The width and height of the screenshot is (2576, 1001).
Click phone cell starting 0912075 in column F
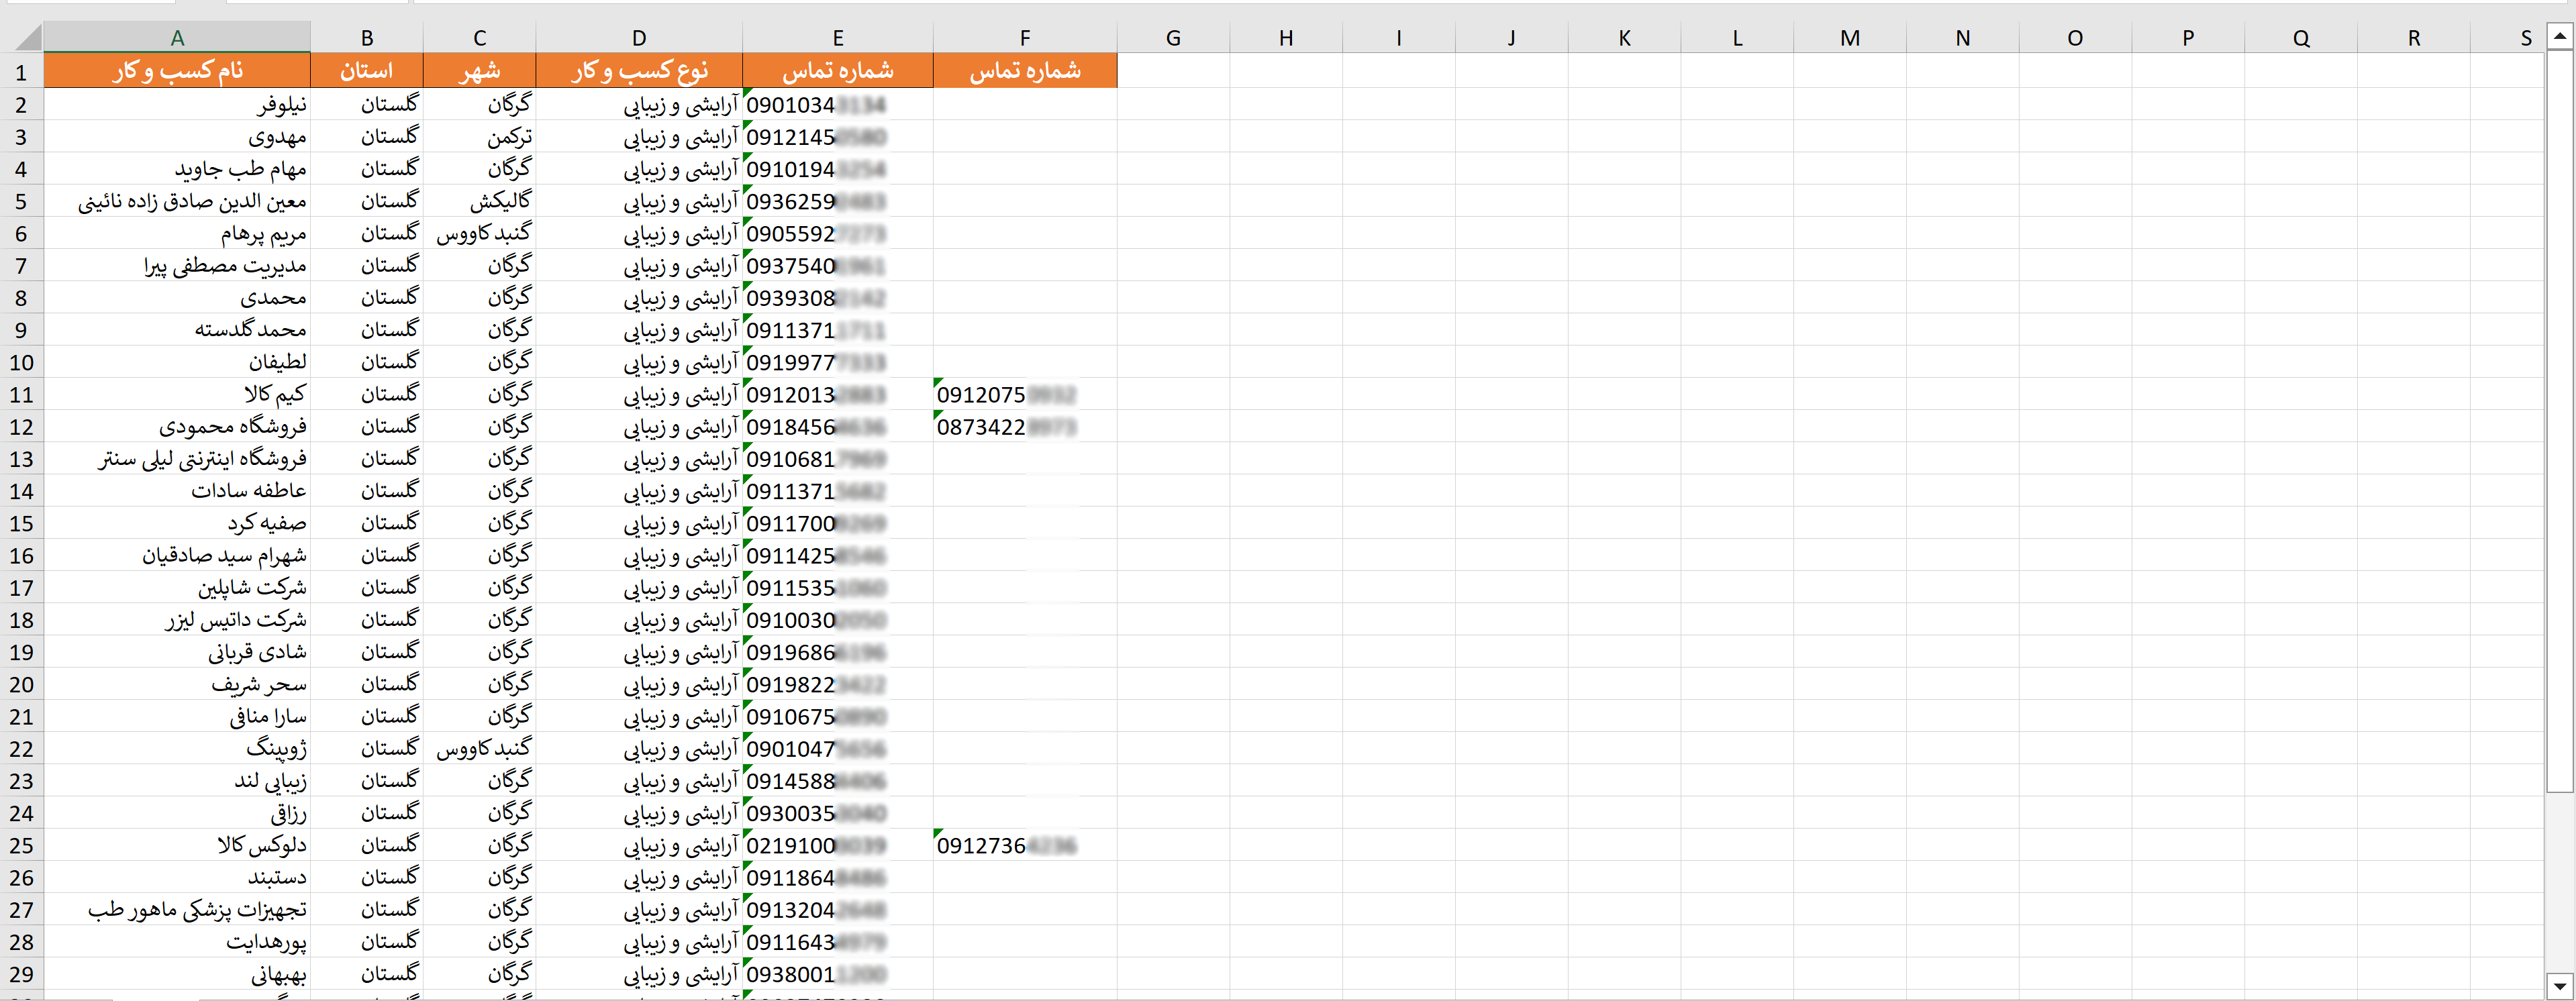(1025, 394)
